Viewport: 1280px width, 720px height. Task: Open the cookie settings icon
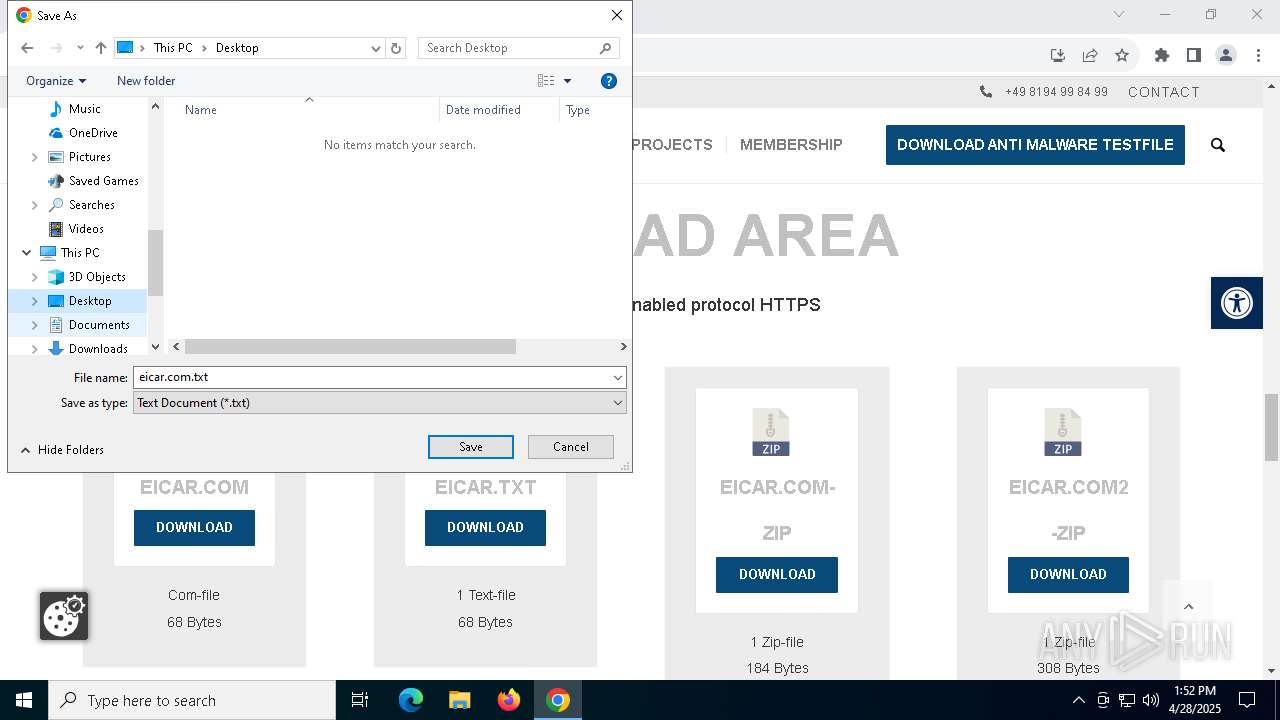pos(64,616)
